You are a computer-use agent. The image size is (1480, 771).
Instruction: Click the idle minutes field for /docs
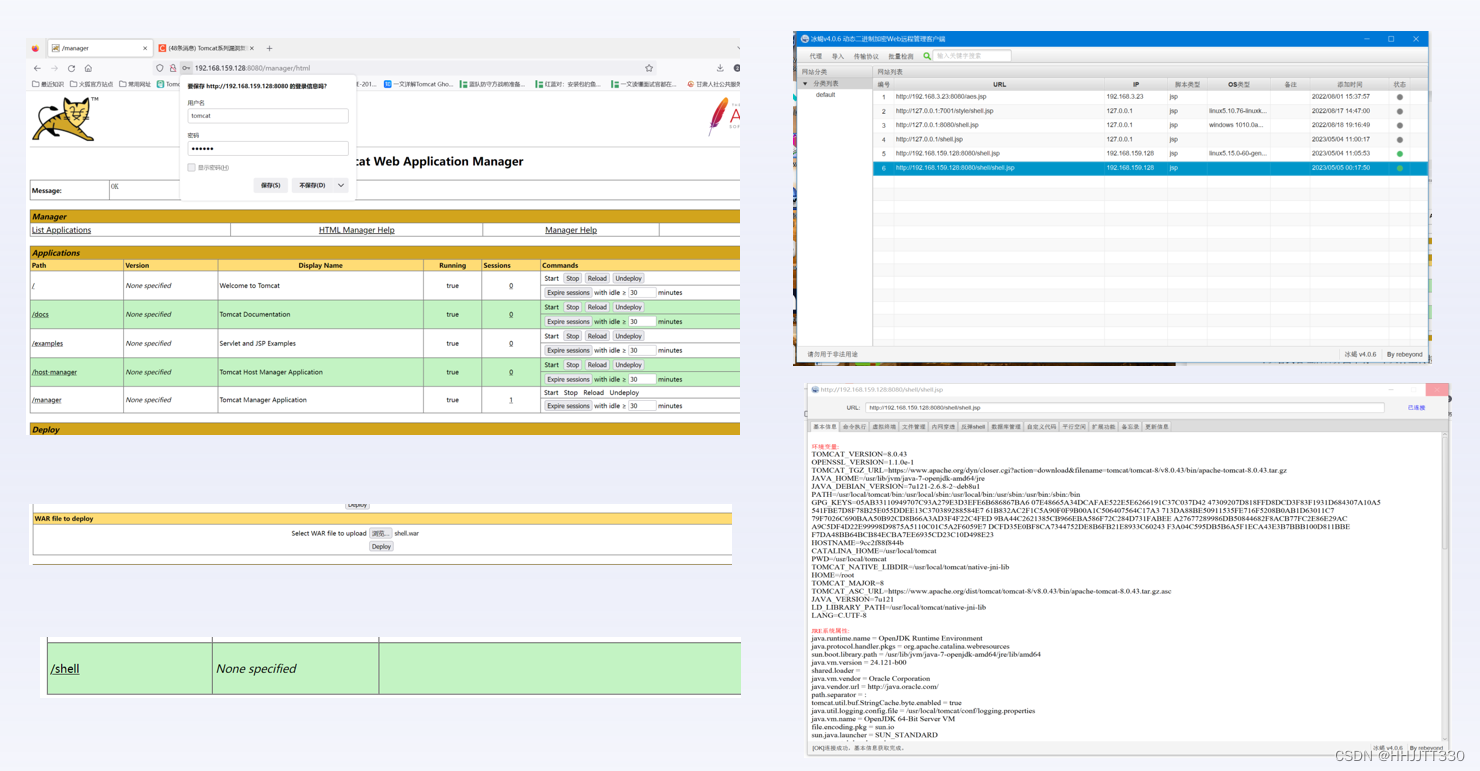click(x=641, y=322)
